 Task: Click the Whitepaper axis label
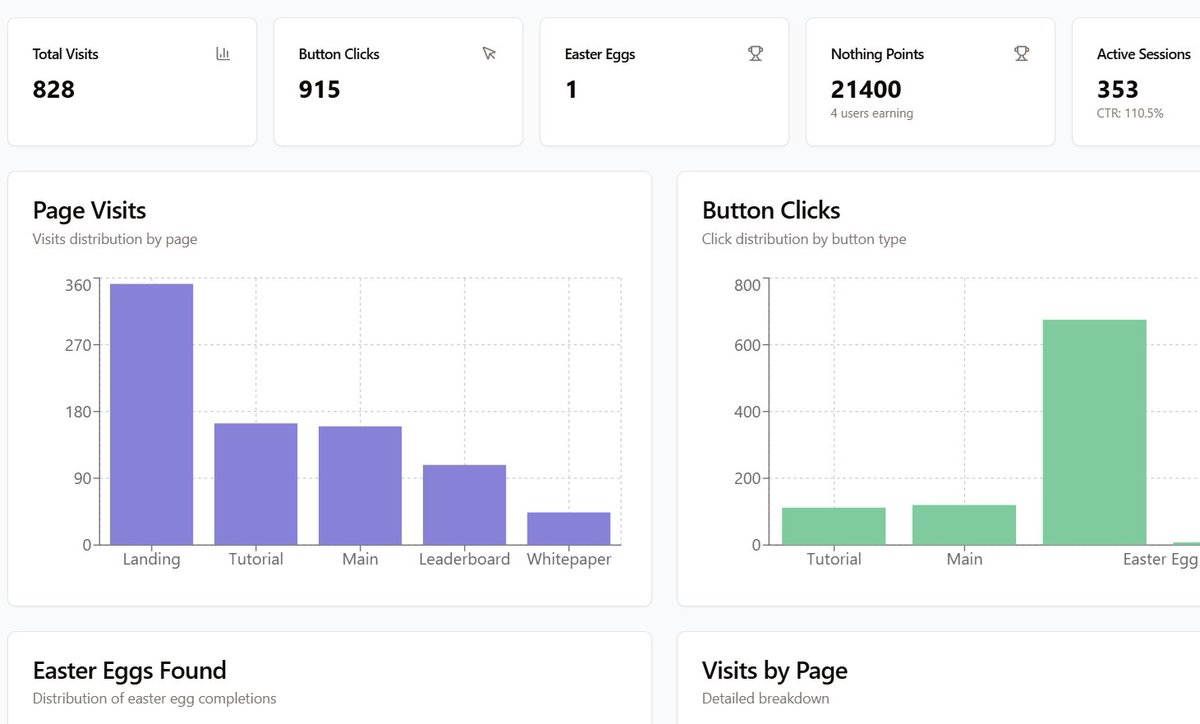coord(568,559)
